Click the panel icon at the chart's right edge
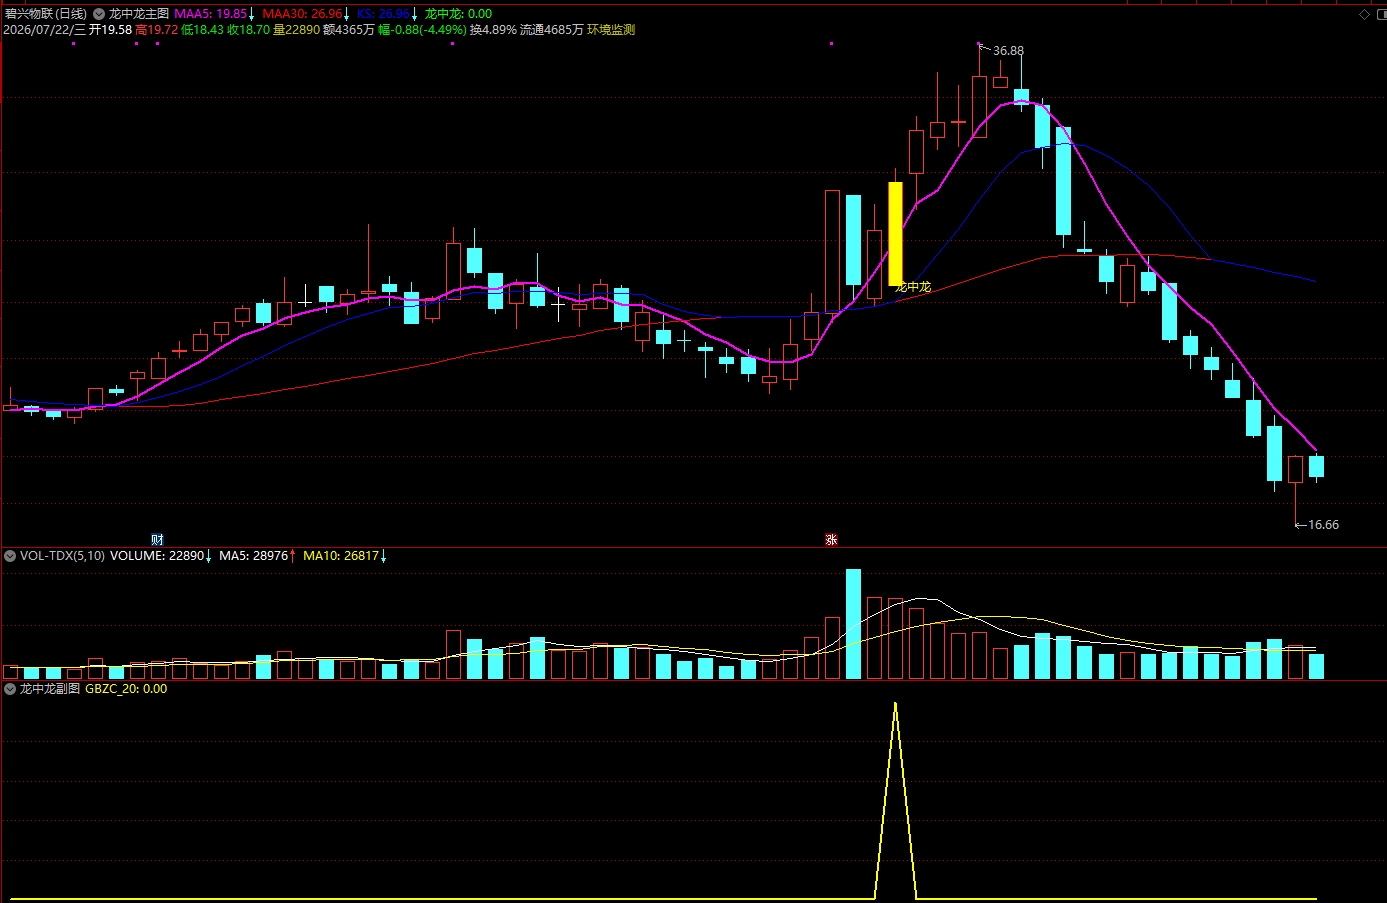 tap(1379, 14)
